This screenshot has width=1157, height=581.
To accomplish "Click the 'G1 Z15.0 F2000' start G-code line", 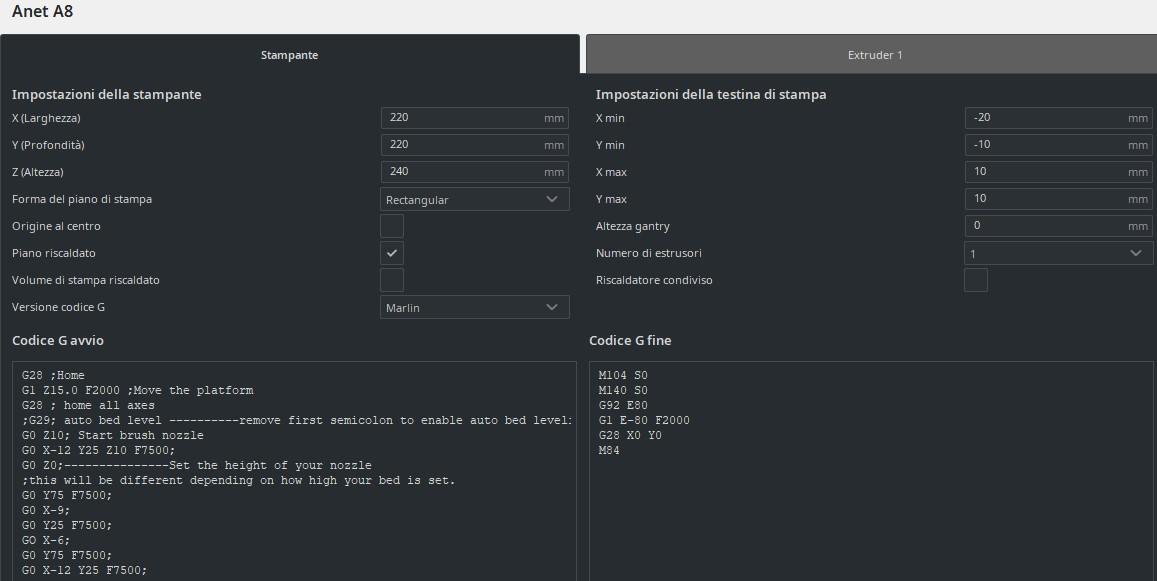I will [x=137, y=390].
